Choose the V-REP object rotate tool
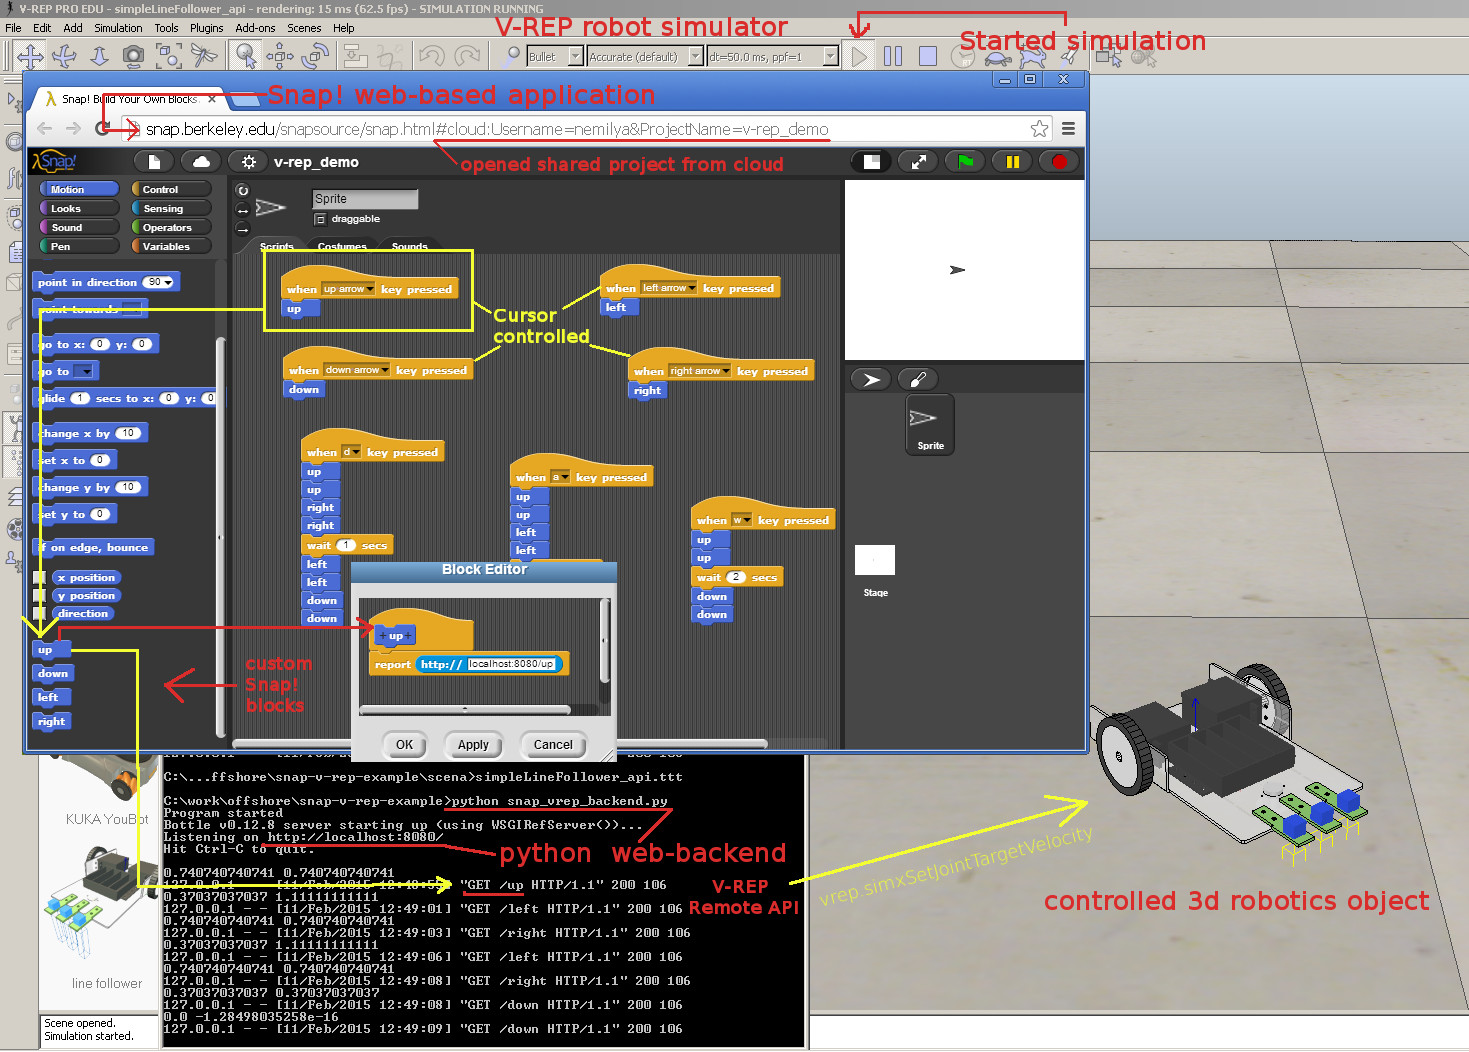 [316, 56]
